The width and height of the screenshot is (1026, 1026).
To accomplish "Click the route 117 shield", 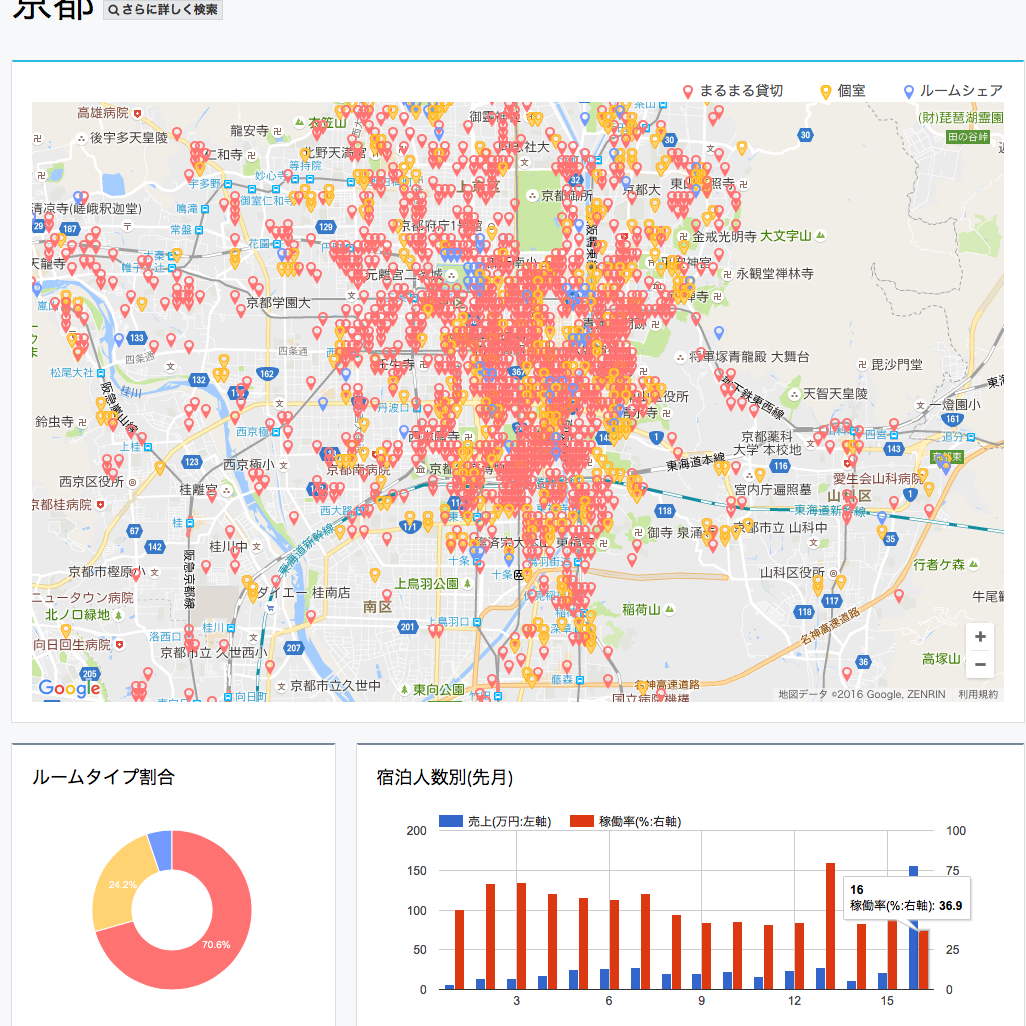I will pyautogui.click(x=832, y=600).
